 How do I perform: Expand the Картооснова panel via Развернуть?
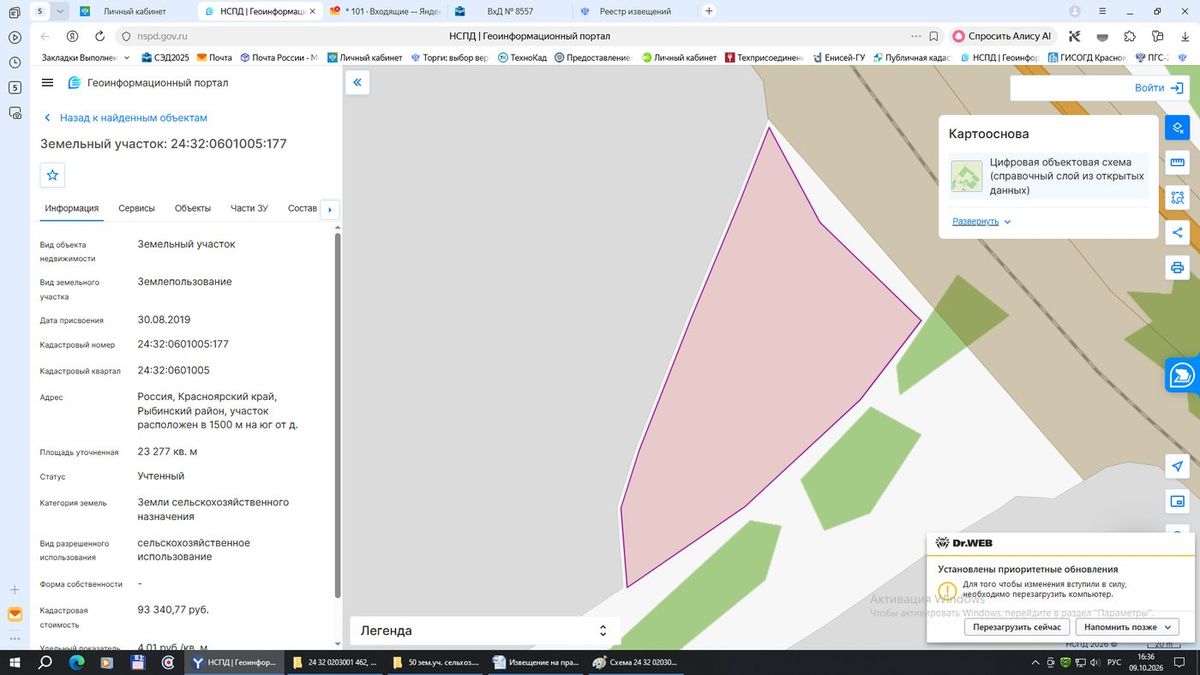click(x=981, y=222)
